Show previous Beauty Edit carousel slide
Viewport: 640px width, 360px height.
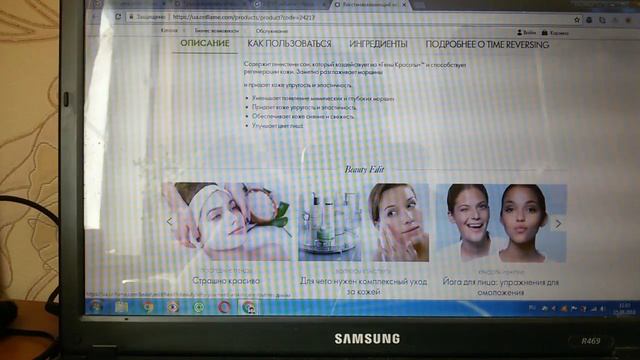tap(170, 221)
